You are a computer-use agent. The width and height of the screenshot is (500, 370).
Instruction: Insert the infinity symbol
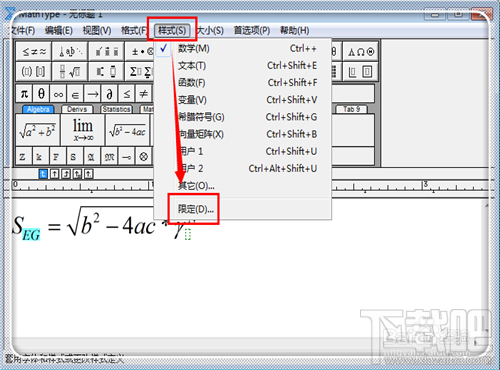coord(59,94)
